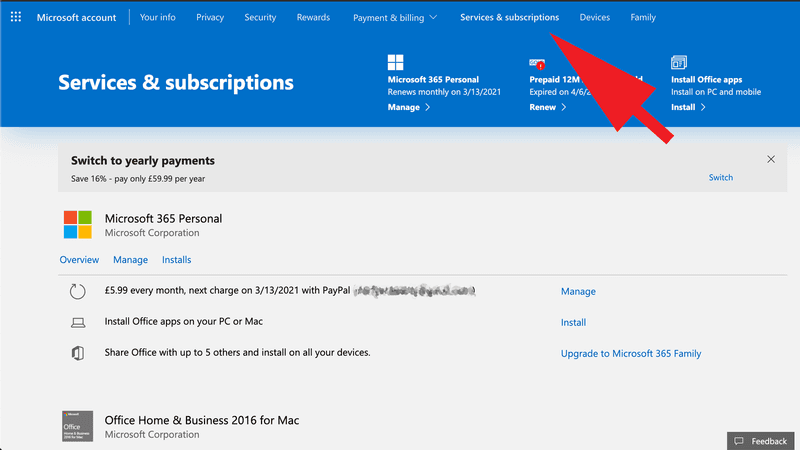The height and width of the screenshot is (450, 800).
Task: Click the Services & subscriptions page heading
Action: click(176, 82)
